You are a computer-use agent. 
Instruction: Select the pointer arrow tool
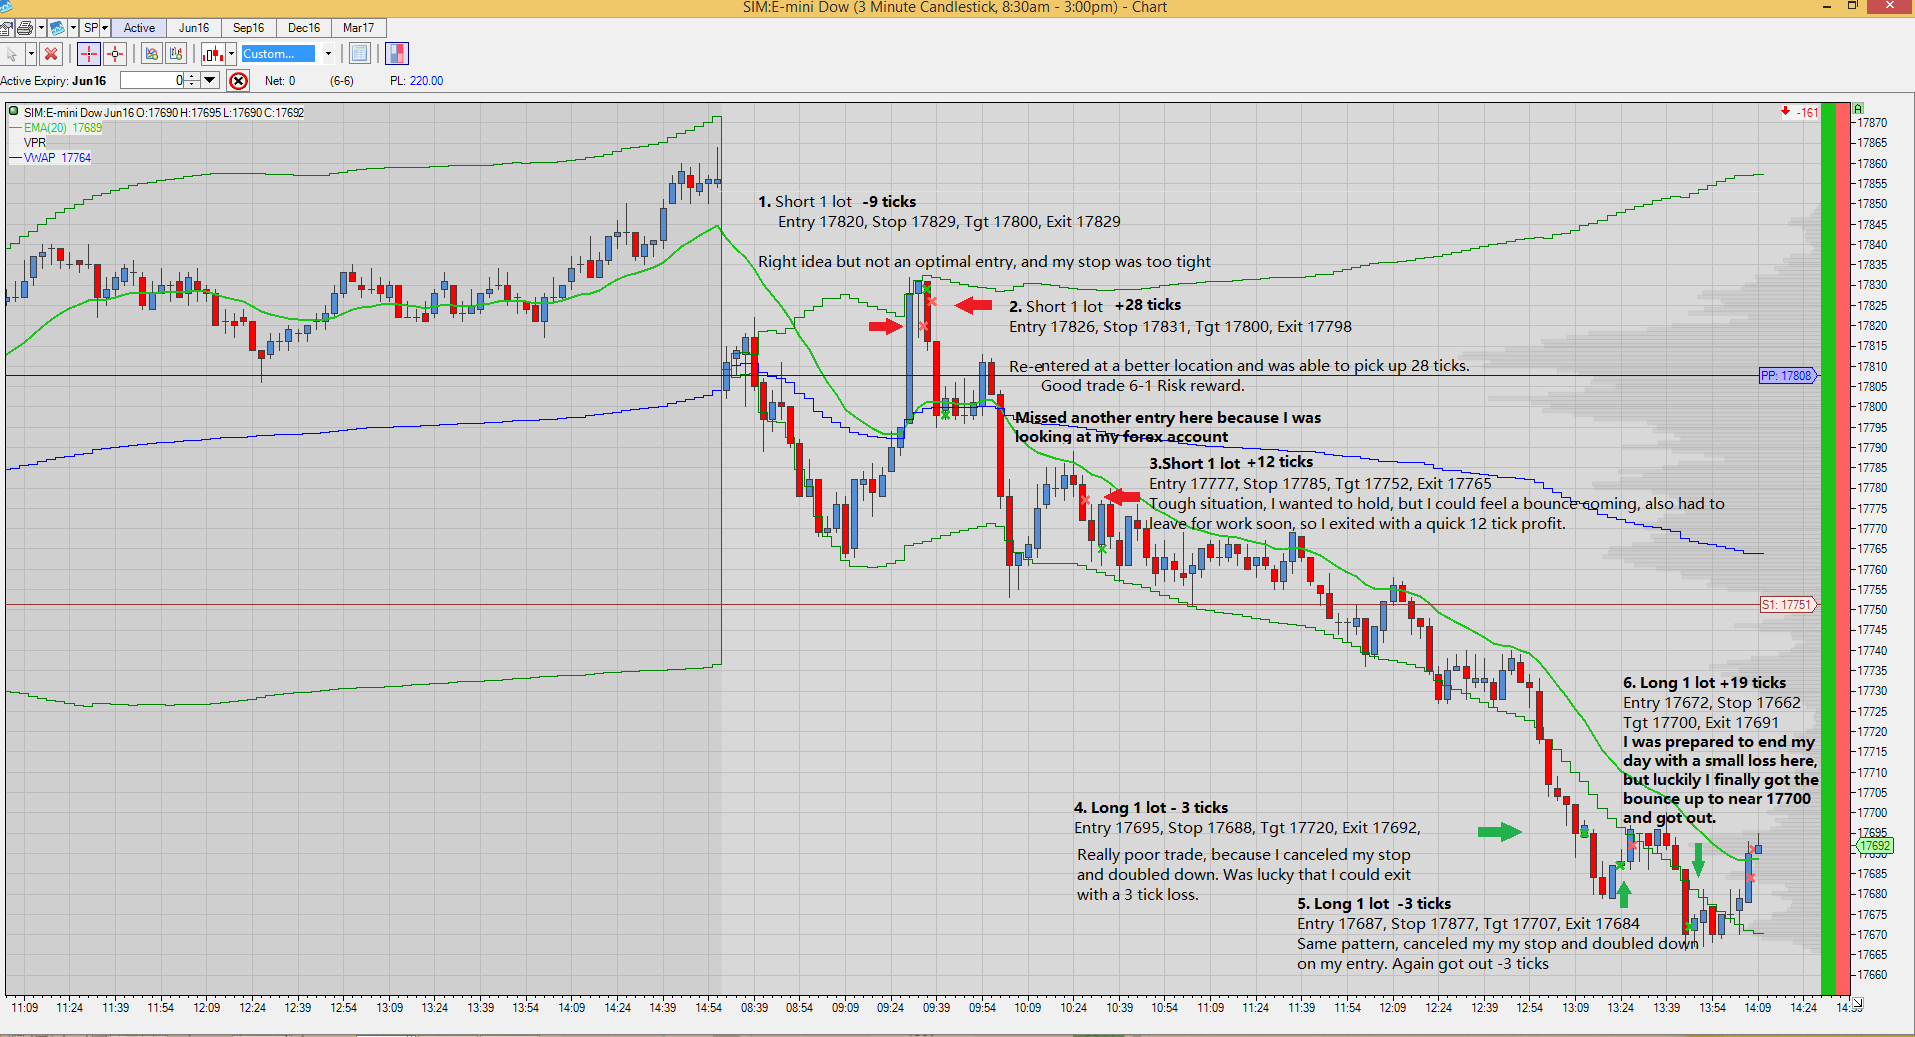(x=12, y=54)
